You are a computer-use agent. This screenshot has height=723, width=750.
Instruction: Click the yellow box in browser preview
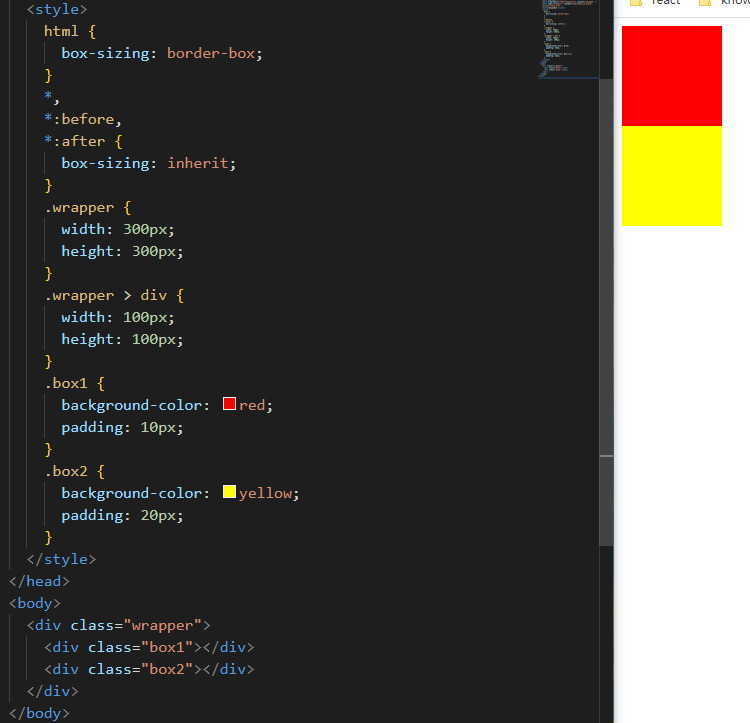tap(672, 176)
